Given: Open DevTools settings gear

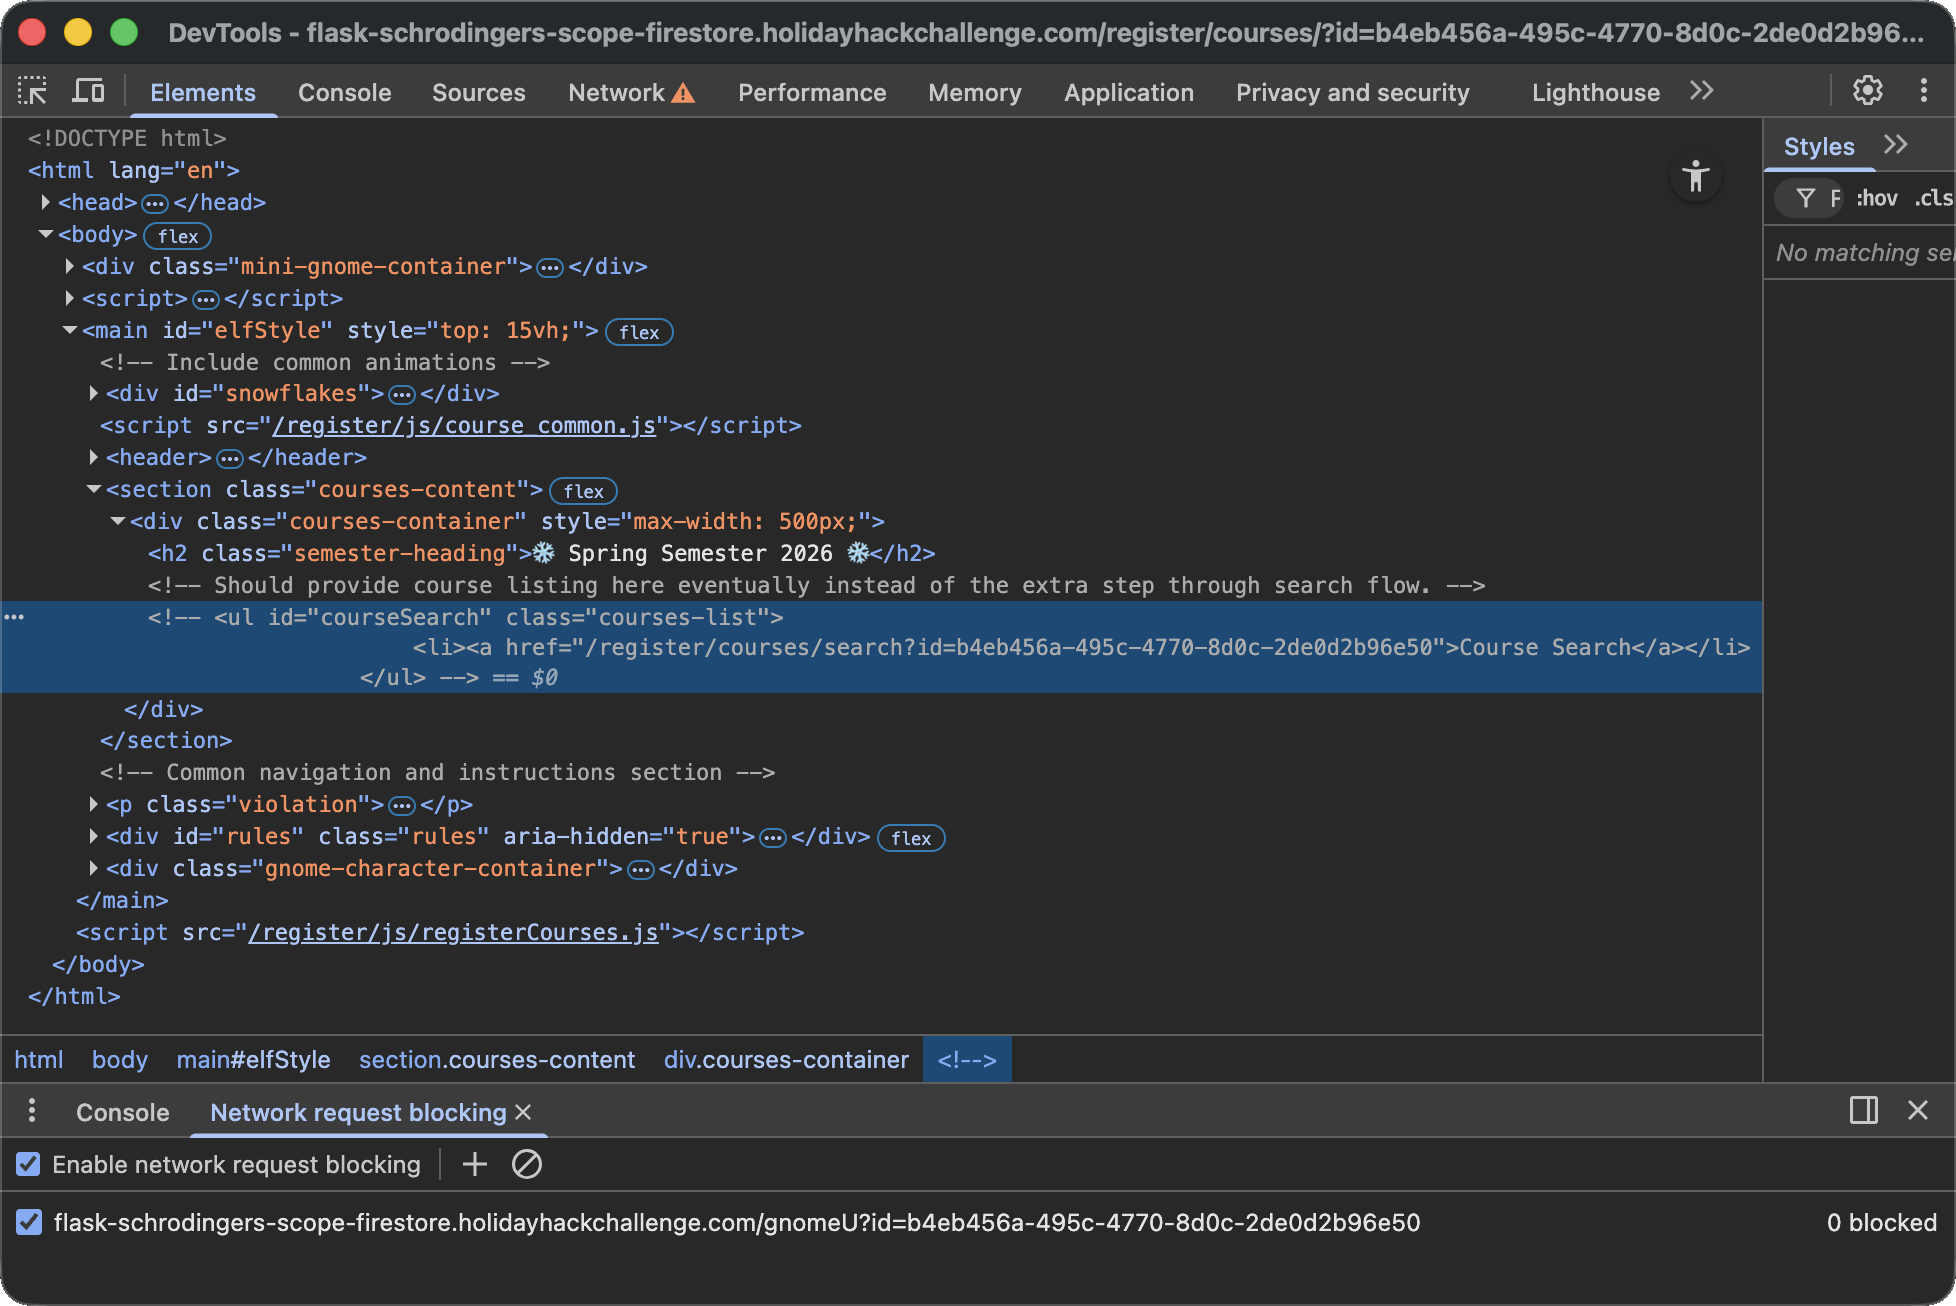Looking at the screenshot, I should tap(1867, 91).
